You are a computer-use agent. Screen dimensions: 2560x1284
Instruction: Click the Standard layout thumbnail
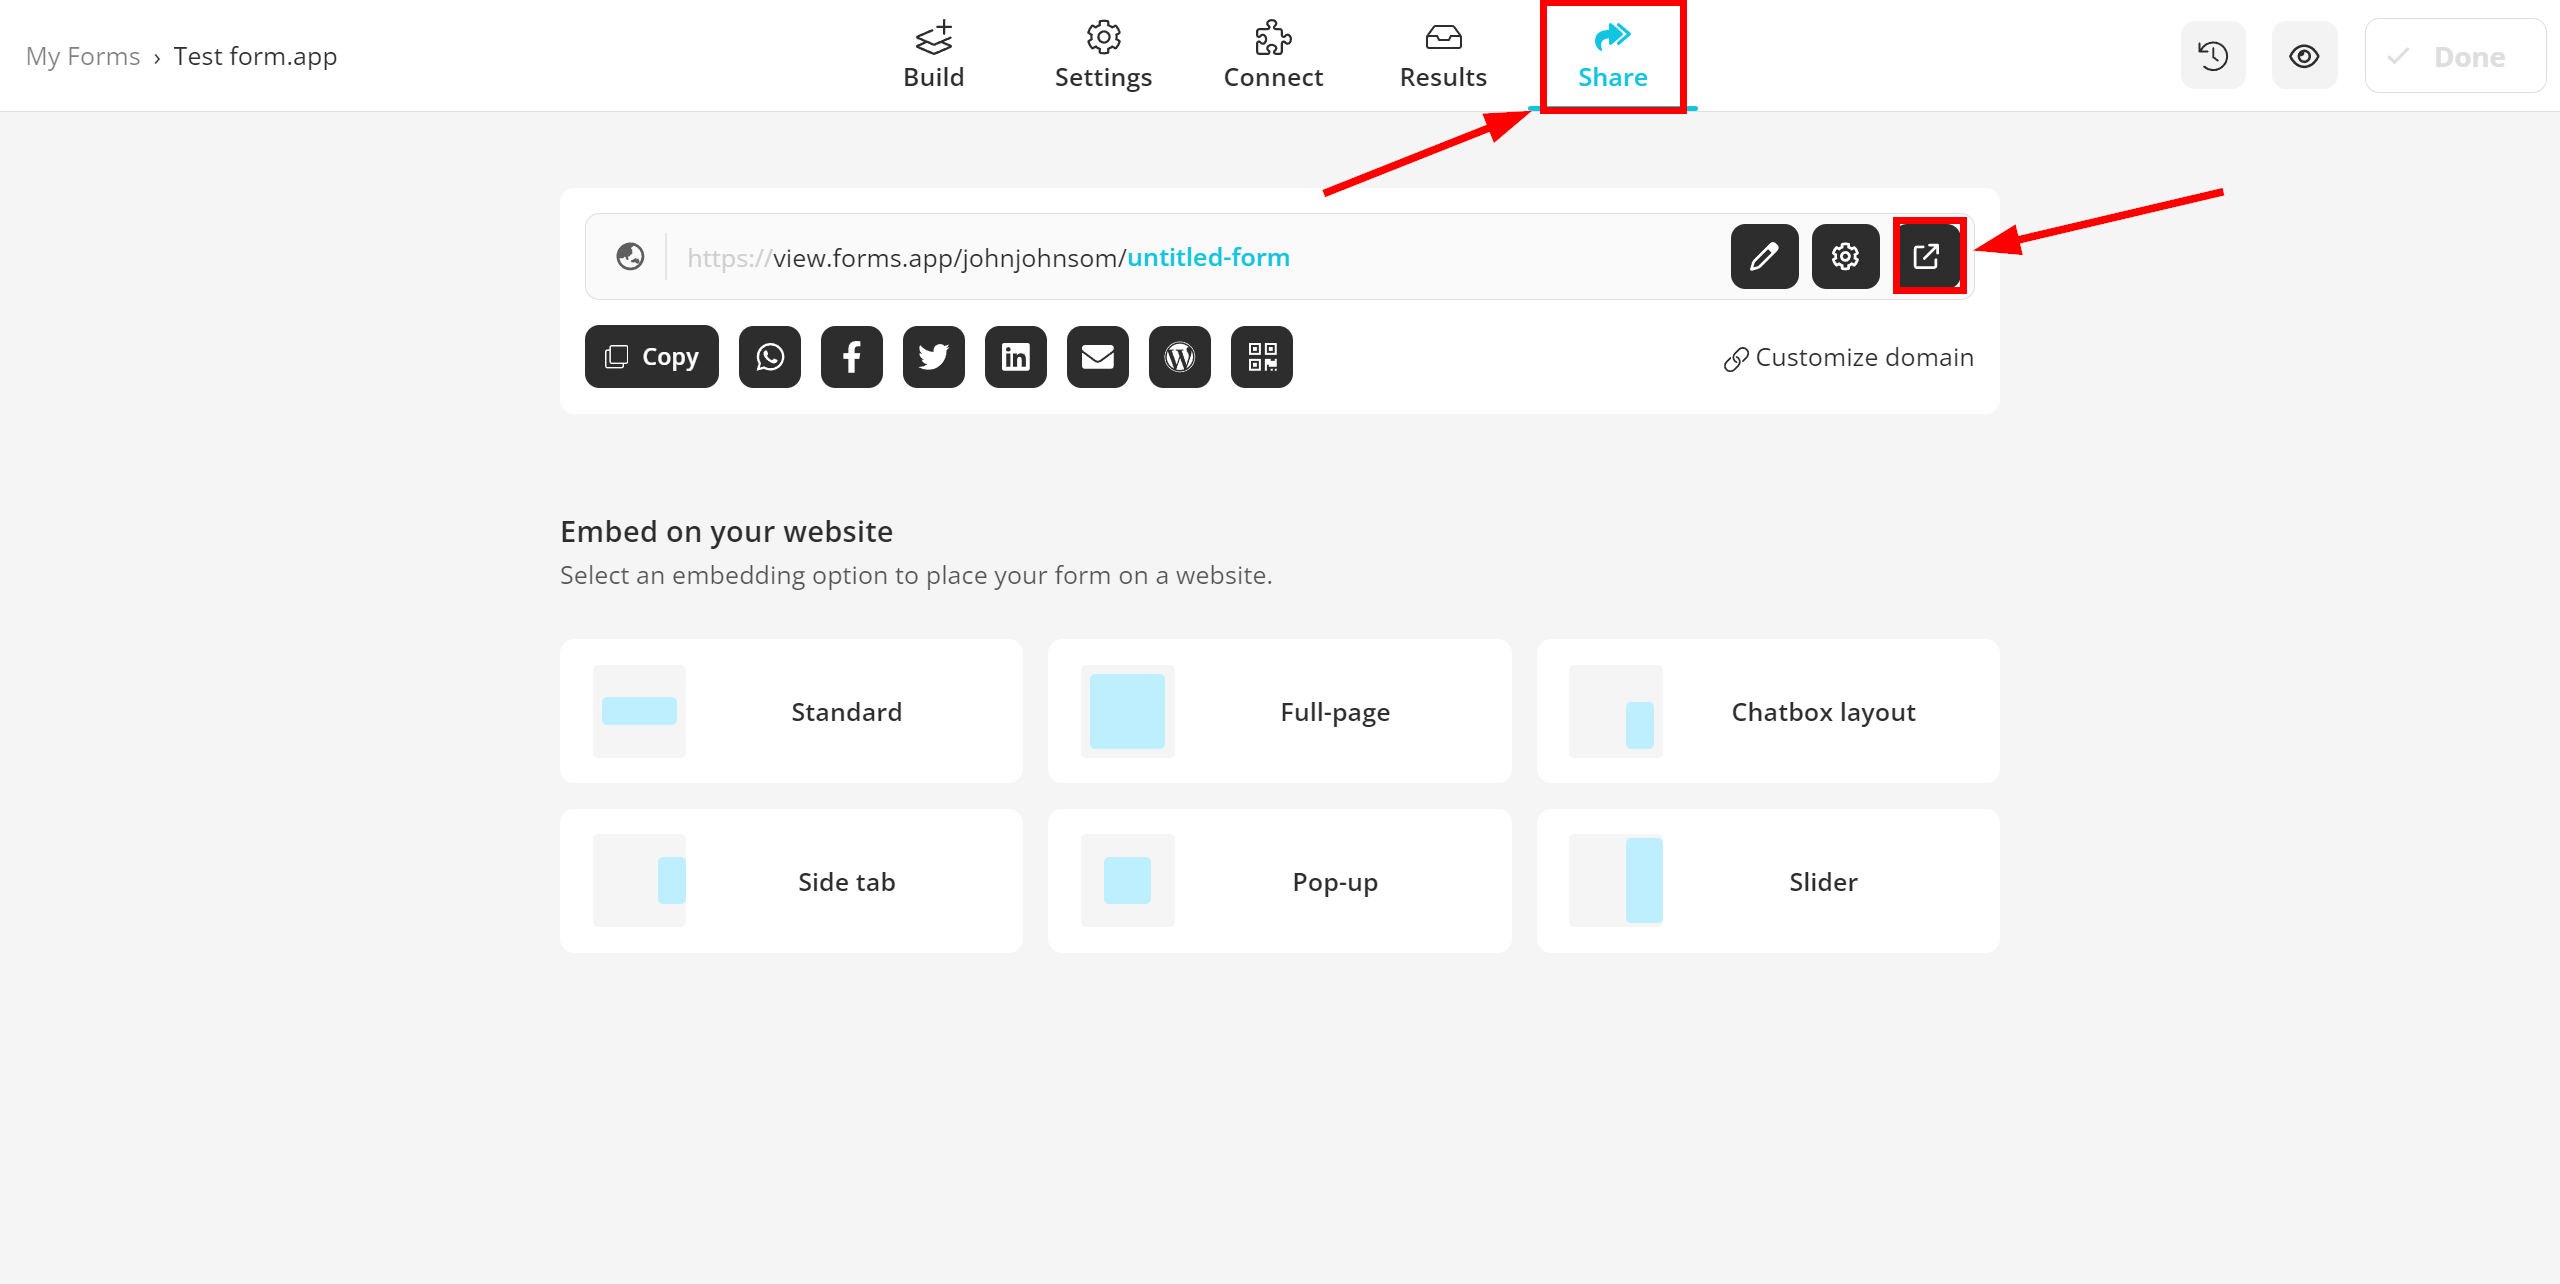click(x=639, y=711)
